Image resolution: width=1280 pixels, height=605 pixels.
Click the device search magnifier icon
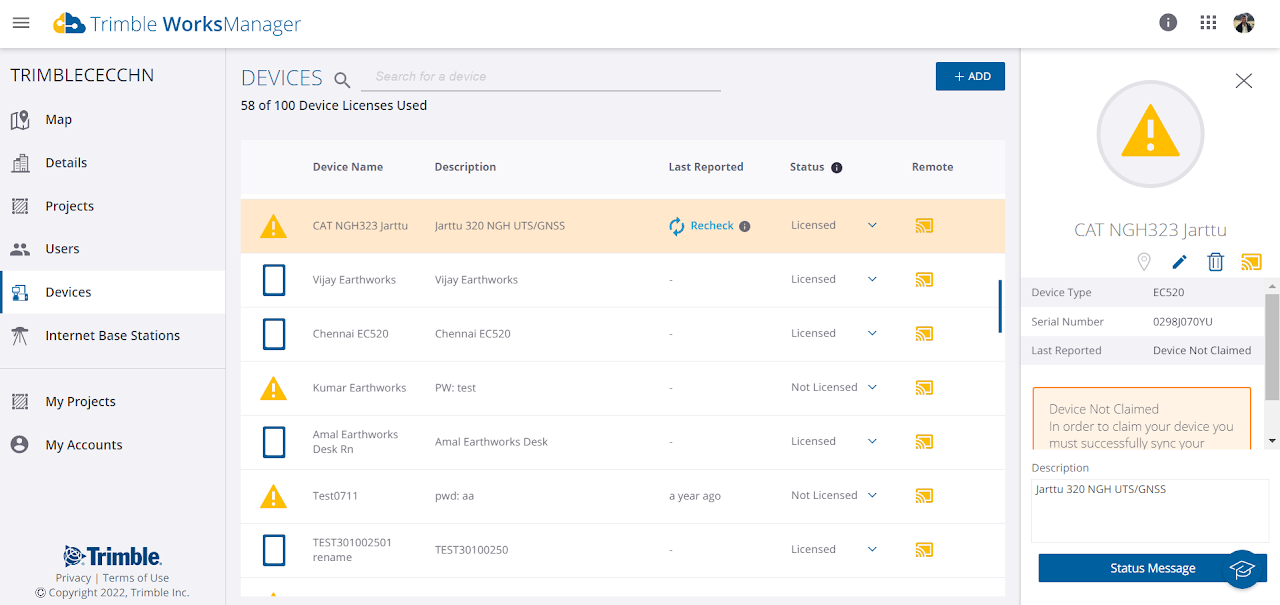point(342,80)
